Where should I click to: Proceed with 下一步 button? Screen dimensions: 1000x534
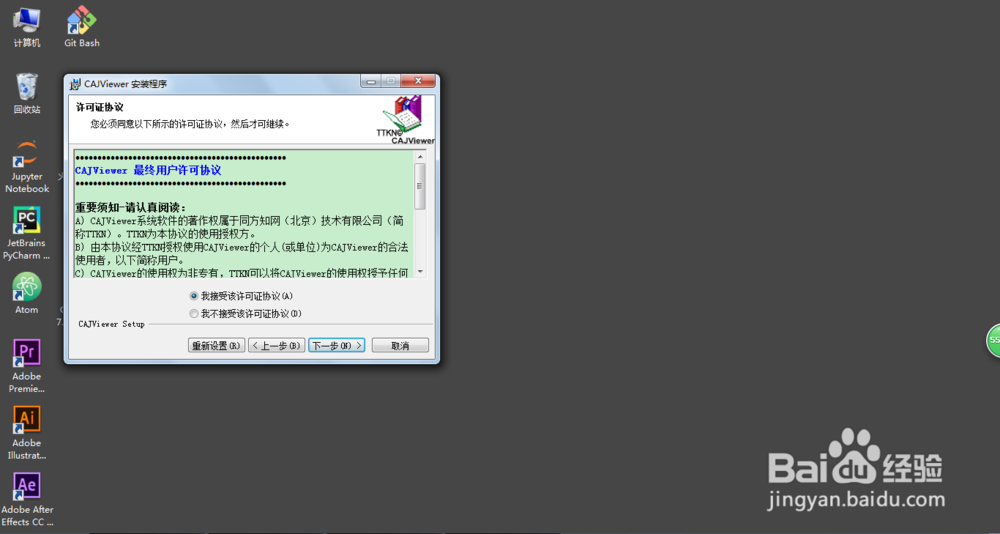click(337, 346)
